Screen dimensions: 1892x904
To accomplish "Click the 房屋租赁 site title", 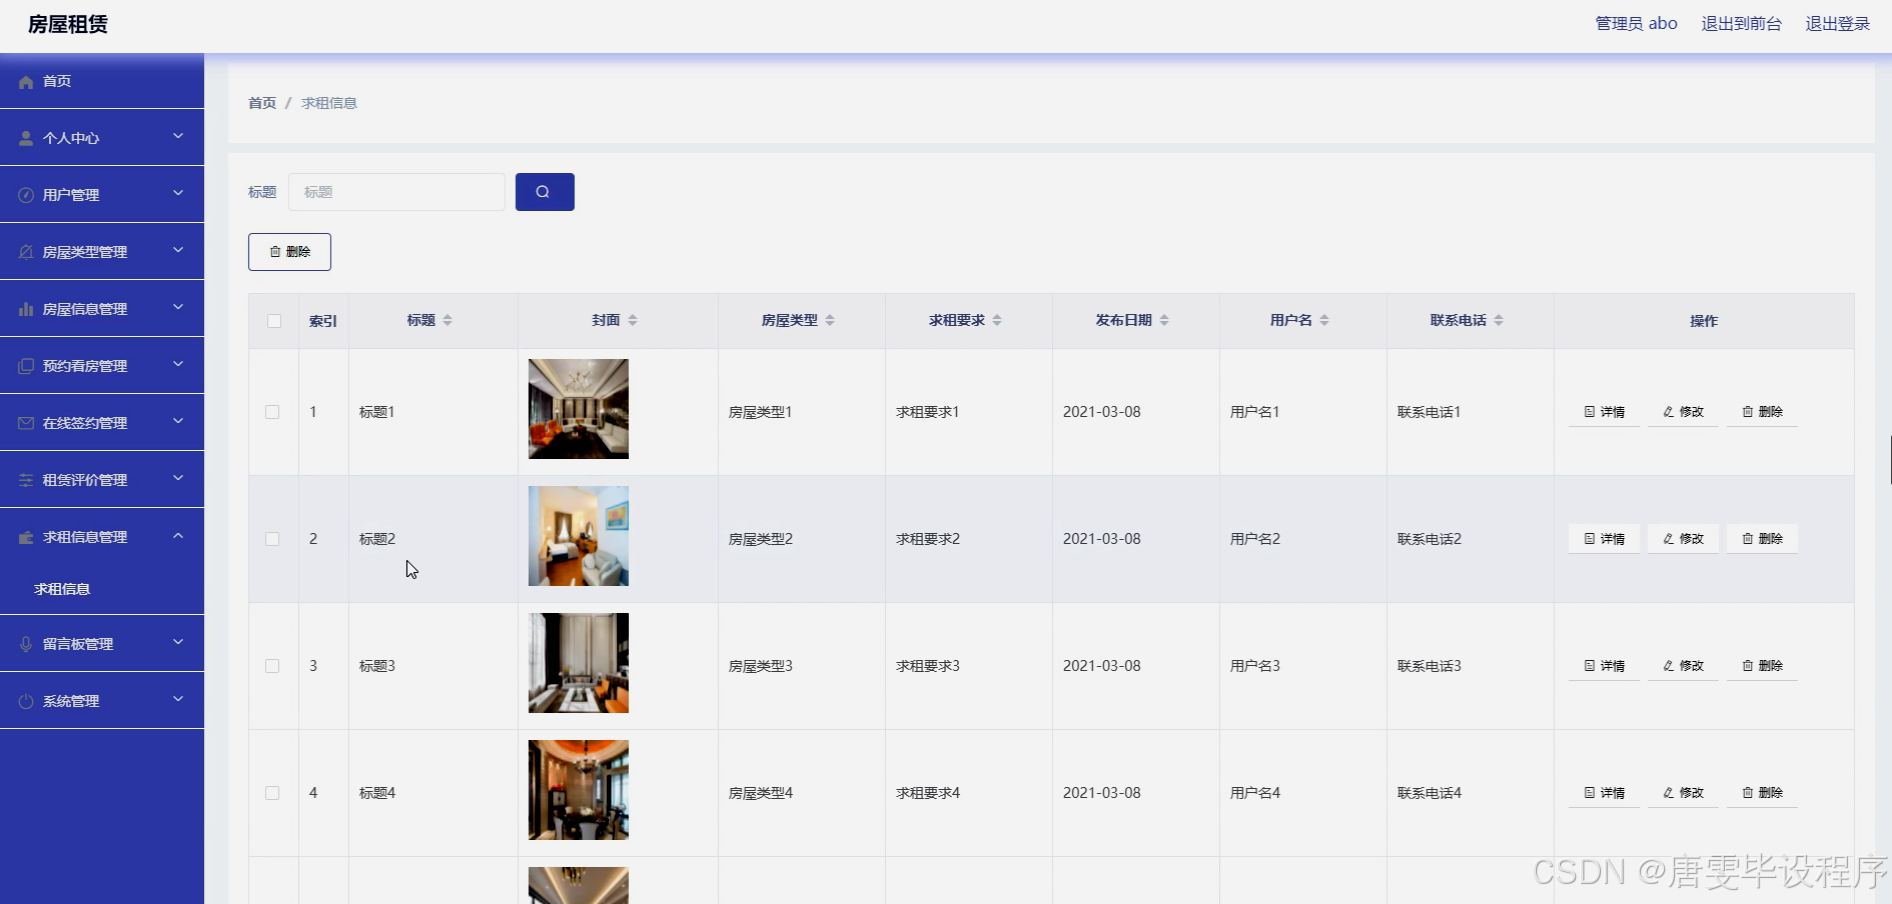I will click(68, 24).
